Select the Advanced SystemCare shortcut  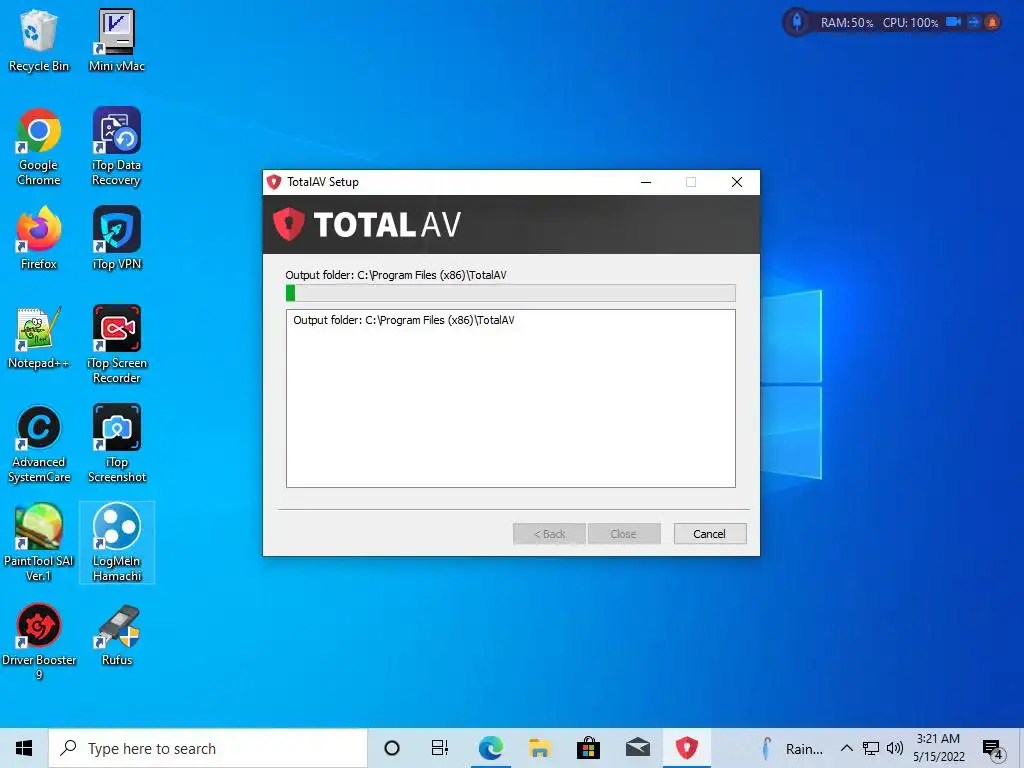(39, 444)
